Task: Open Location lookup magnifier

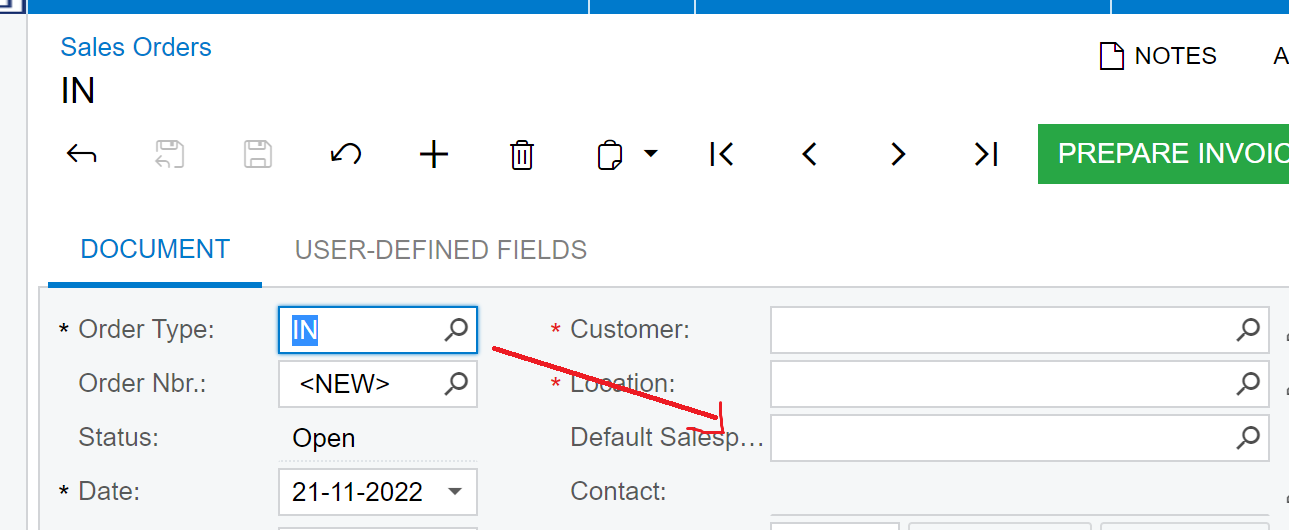Action: pyautogui.click(x=1247, y=384)
